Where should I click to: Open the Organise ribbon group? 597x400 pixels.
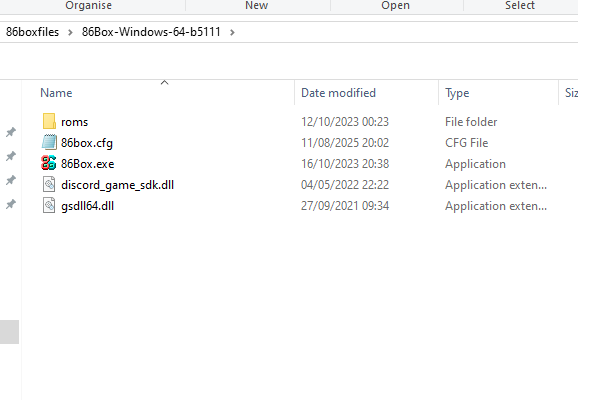pyautogui.click(x=88, y=5)
